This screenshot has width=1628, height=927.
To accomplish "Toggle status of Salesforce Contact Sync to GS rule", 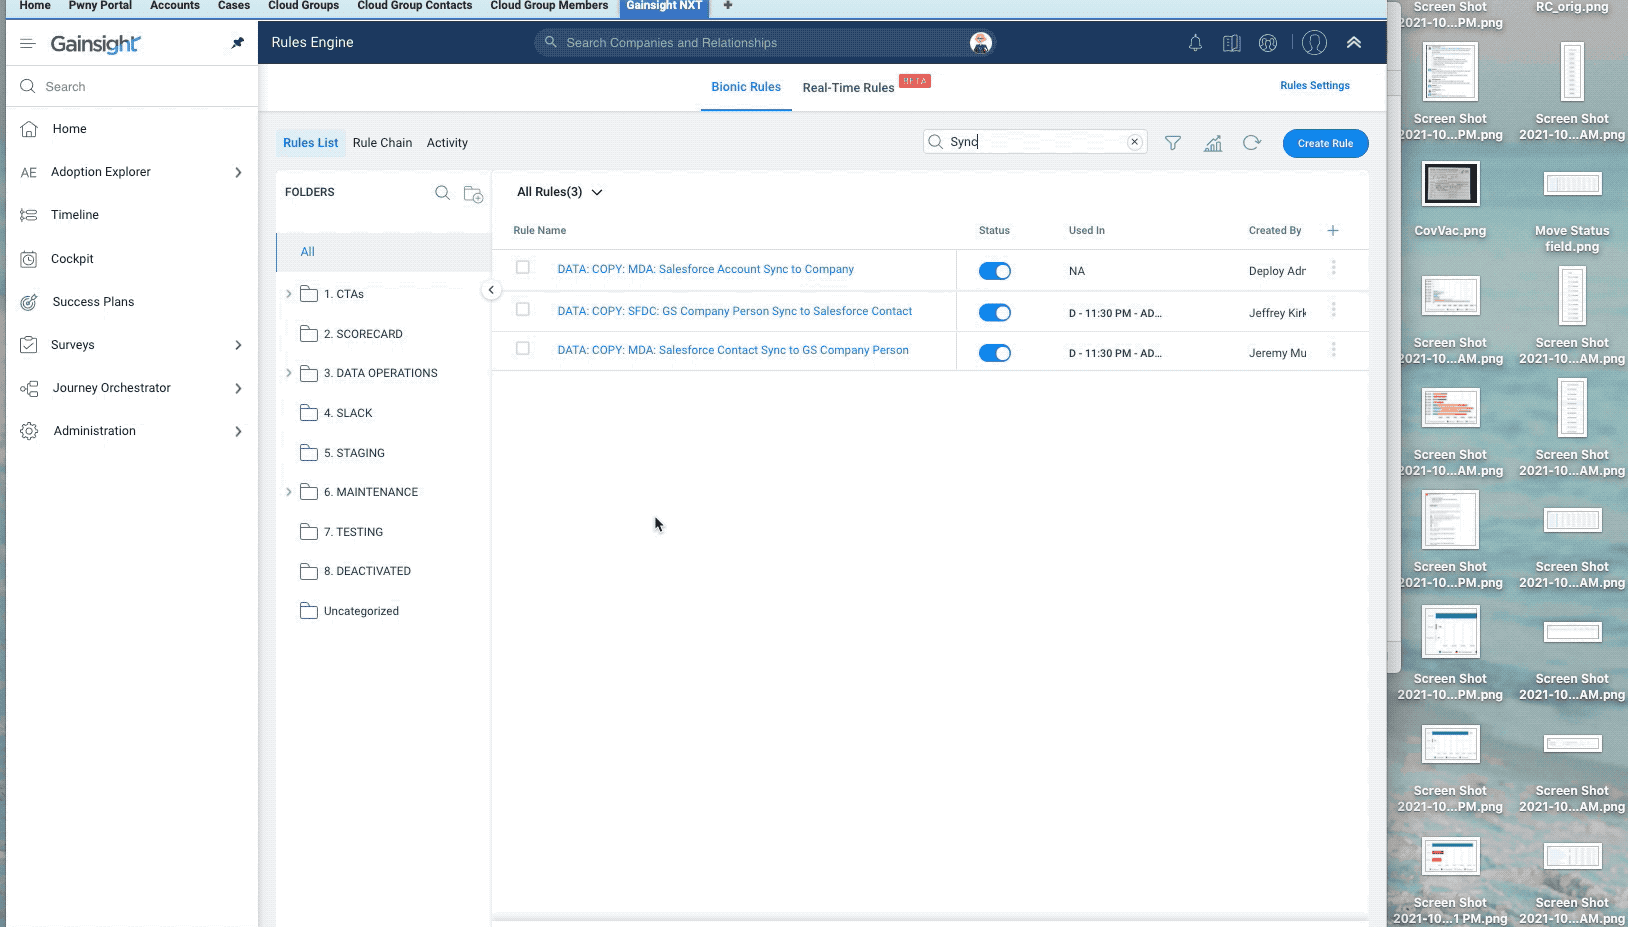I will pos(995,353).
